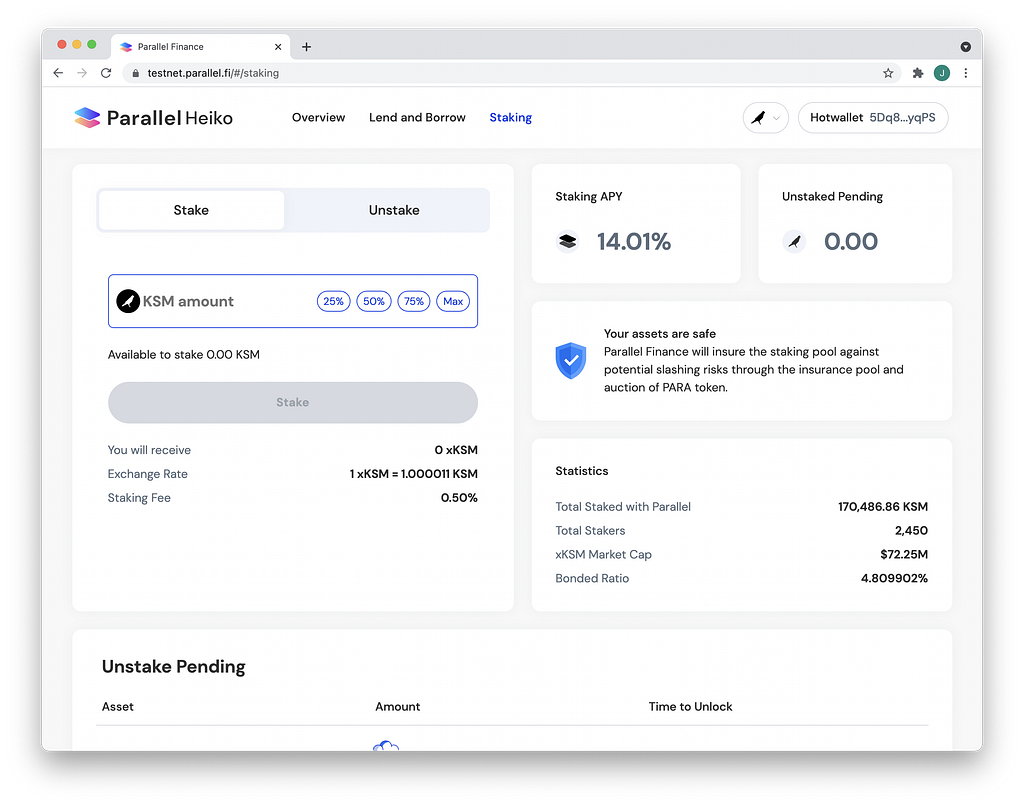Screen dimensions: 1024x806
Task: Open Chrome profile avatar J
Action: coord(942,73)
